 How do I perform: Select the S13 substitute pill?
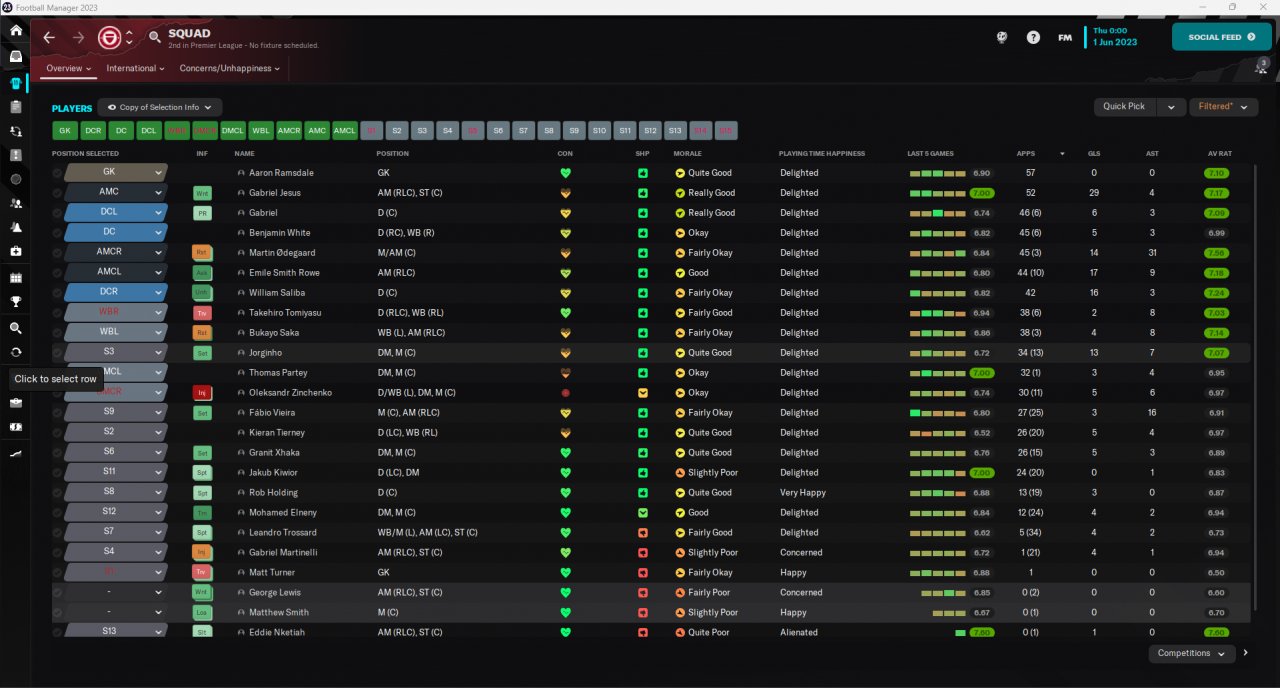675,130
